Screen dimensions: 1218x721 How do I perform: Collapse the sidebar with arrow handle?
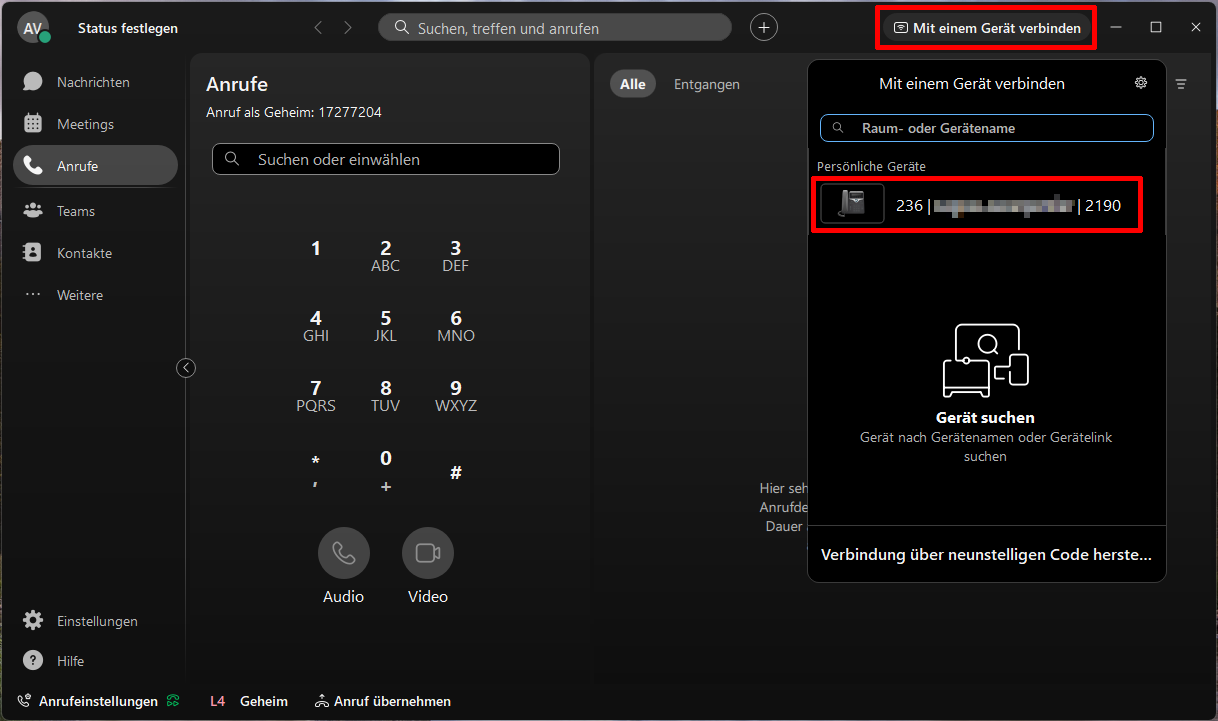[x=186, y=368]
